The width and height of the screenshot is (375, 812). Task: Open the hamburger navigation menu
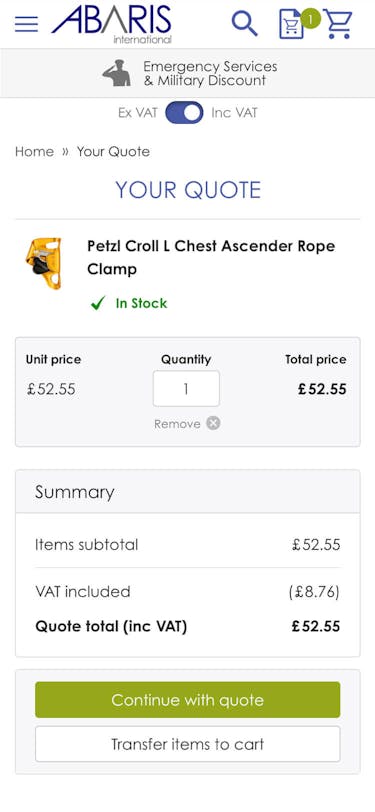click(x=26, y=24)
